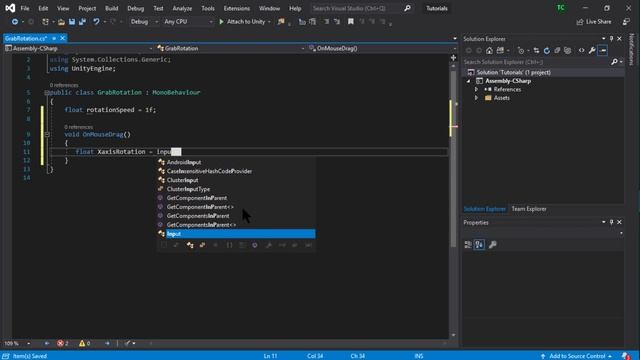Click the search magnifier in the Visual Studio search box

[407, 8]
